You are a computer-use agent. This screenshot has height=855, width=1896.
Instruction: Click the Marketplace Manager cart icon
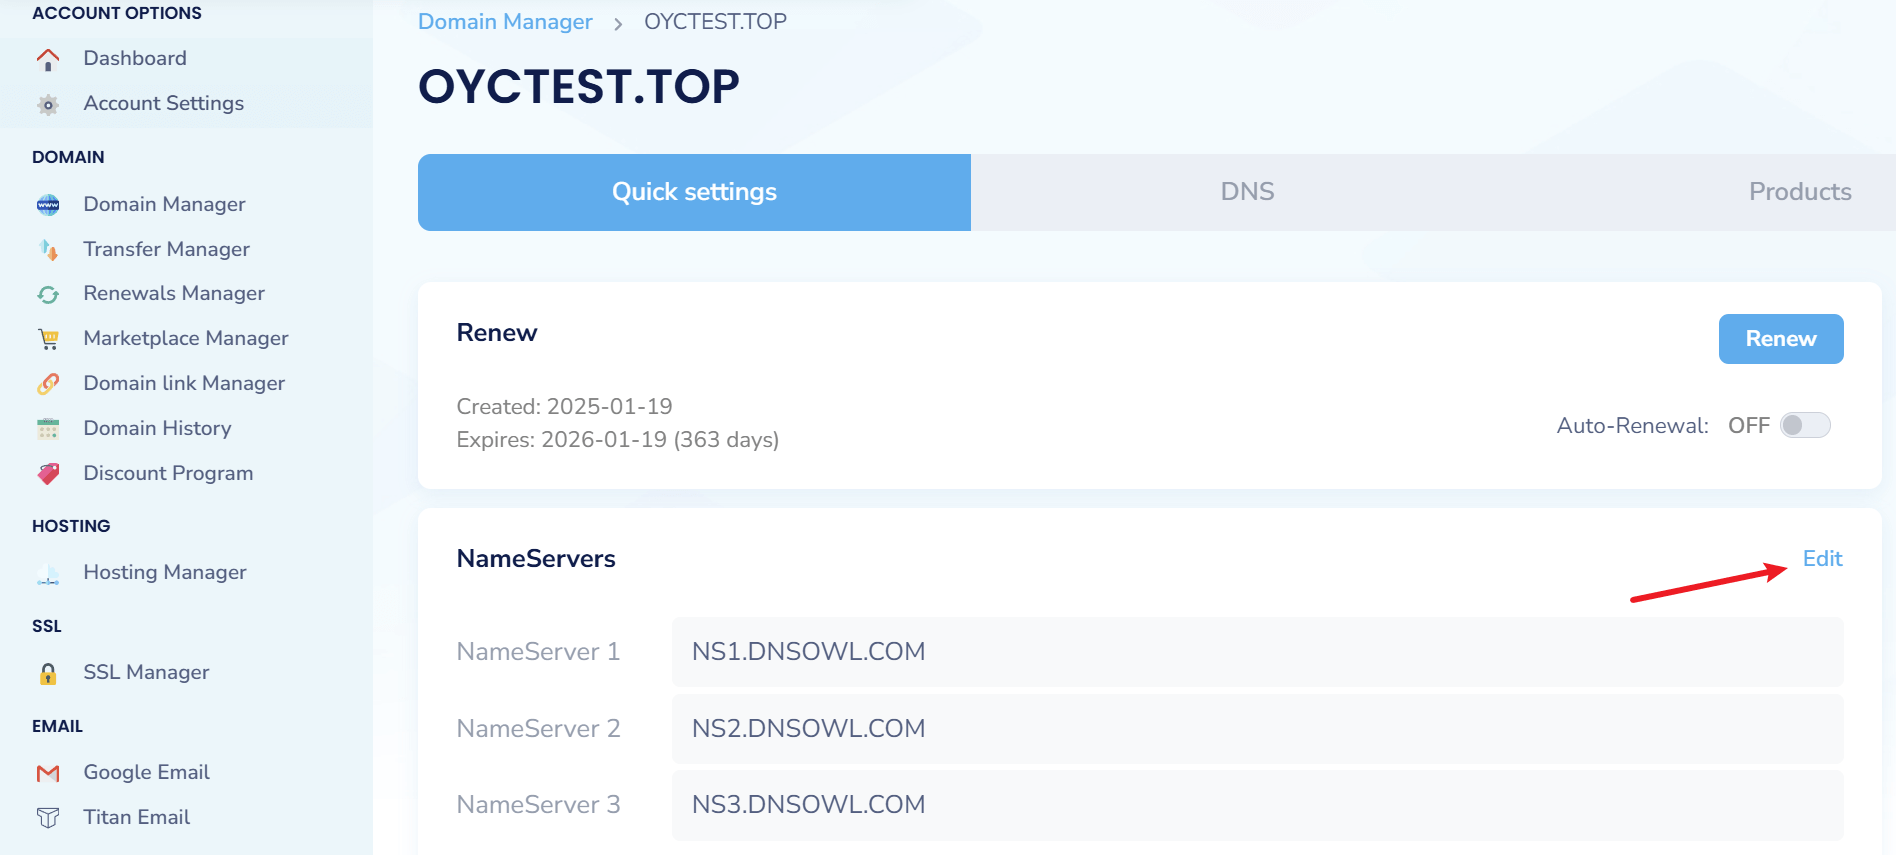[x=48, y=339]
